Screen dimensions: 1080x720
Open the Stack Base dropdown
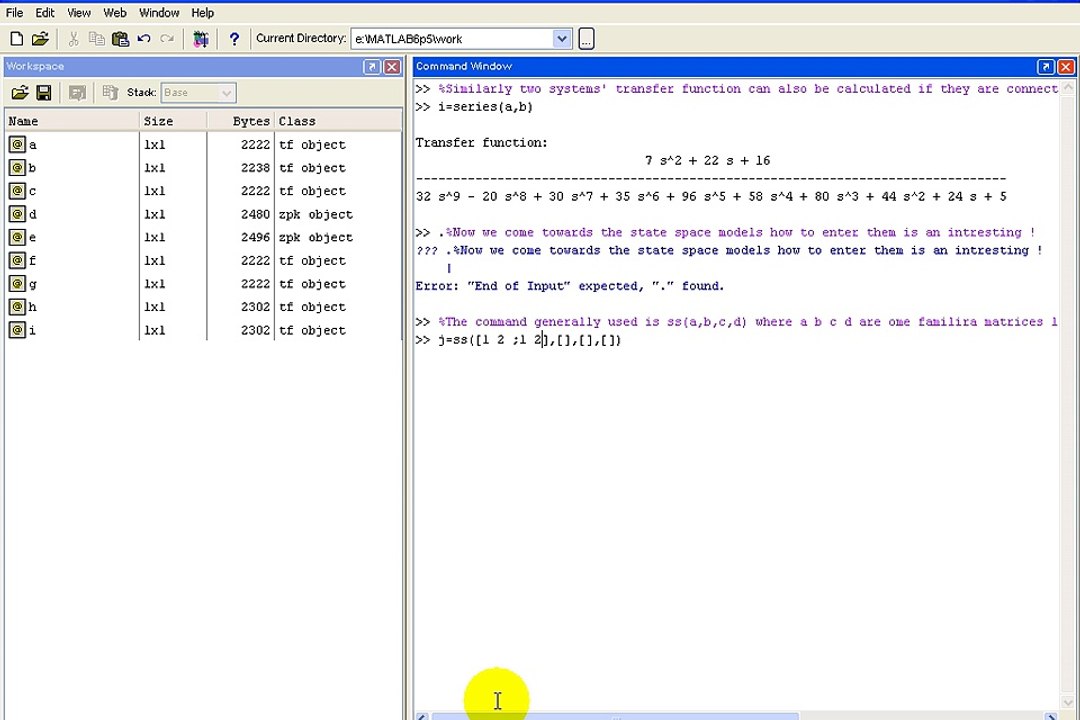198,92
